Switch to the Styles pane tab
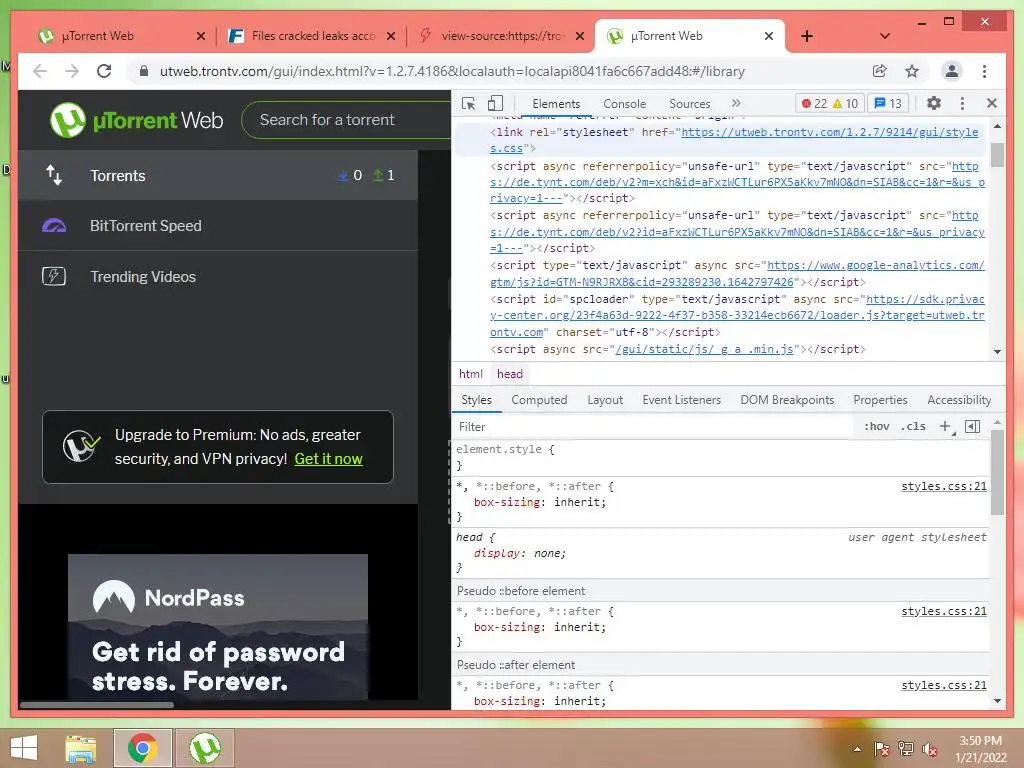 pos(476,400)
